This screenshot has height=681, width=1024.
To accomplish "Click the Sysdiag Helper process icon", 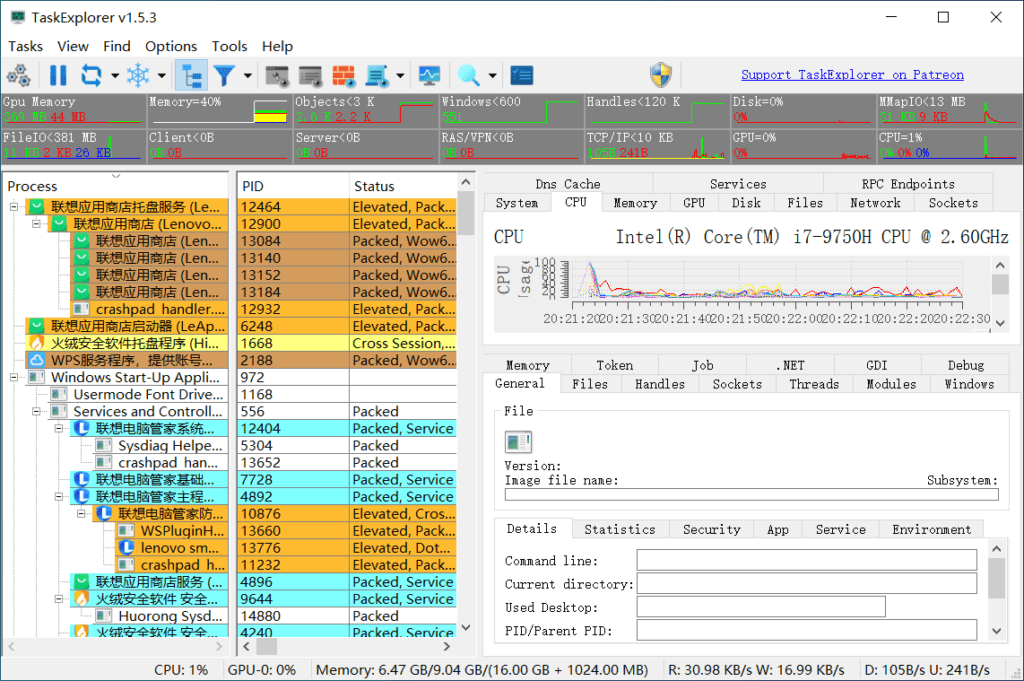I will pos(103,445).
